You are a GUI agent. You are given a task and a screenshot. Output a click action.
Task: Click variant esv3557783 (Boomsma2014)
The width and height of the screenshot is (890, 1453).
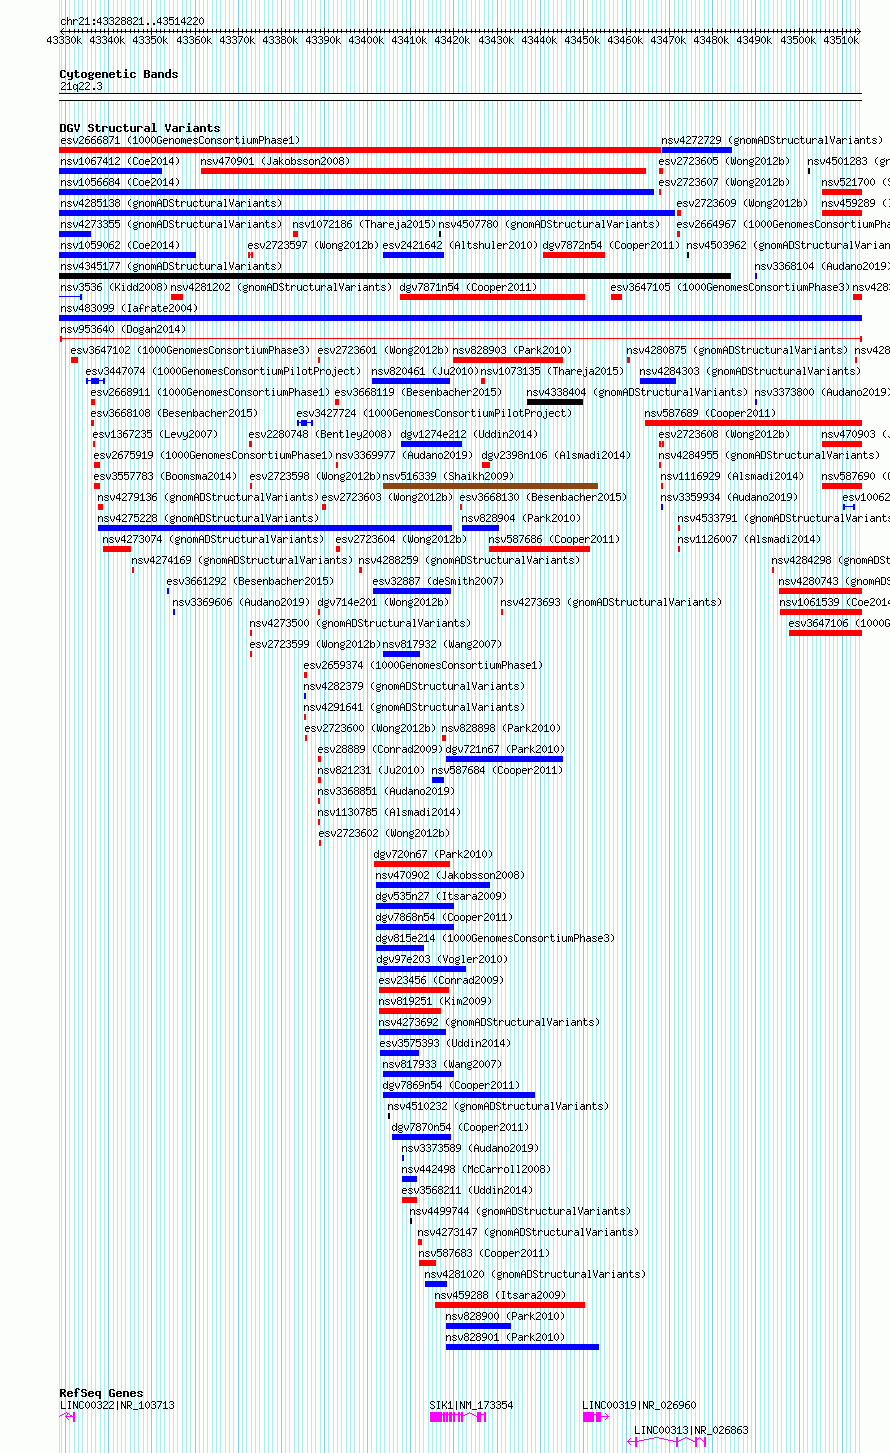click(x=166, y=476)
